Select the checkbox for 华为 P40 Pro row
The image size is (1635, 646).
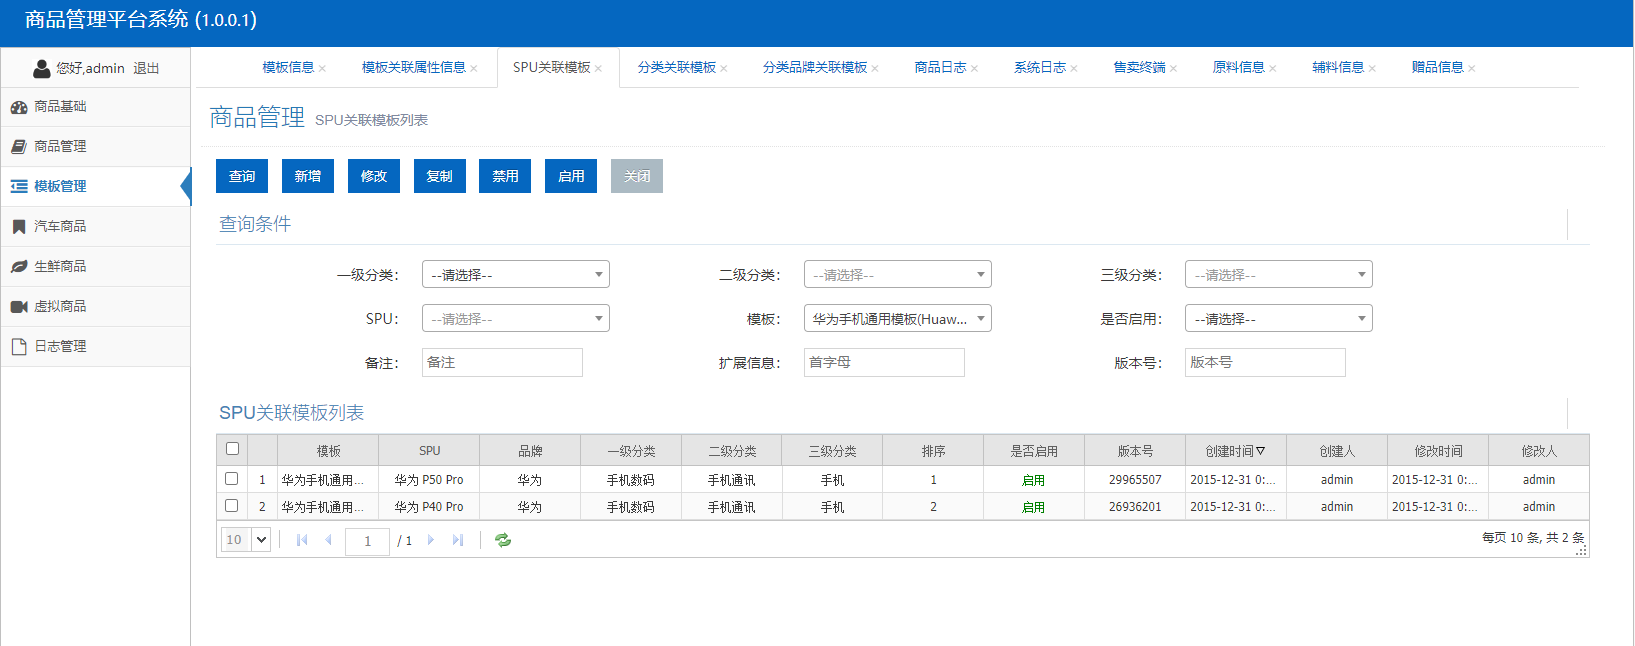(x=232, y=506)
